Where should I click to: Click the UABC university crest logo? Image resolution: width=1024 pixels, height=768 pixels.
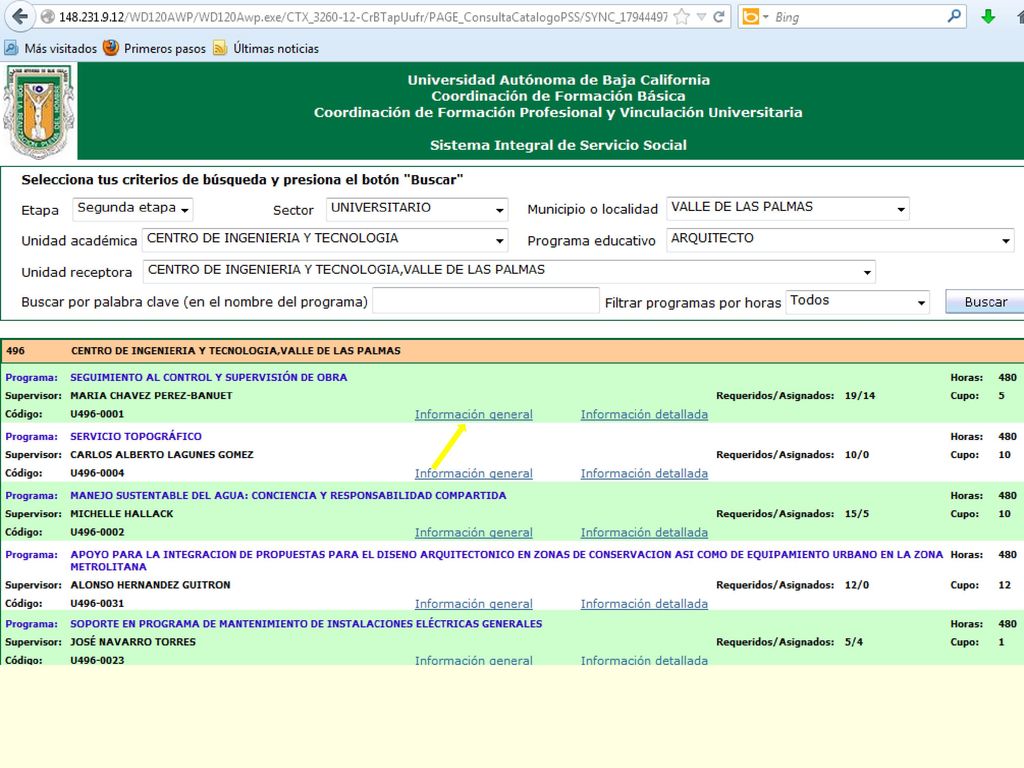tap(38, 112)
